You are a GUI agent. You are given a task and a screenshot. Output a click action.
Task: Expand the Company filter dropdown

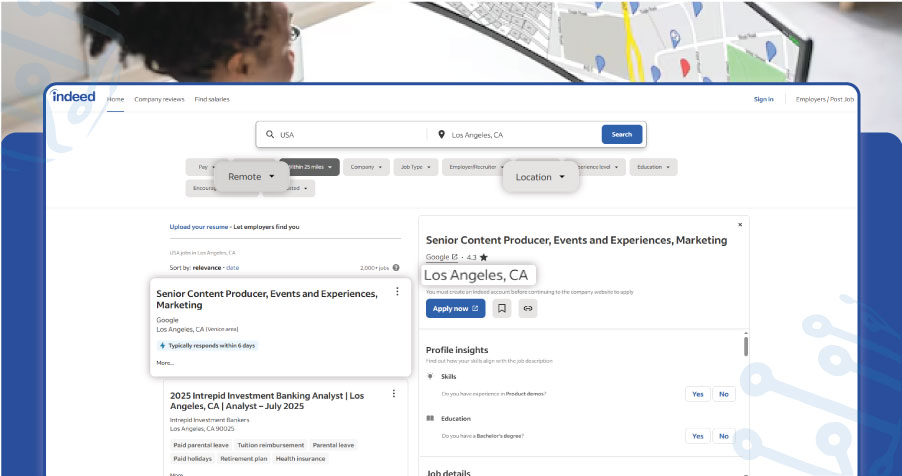coord(366,167)
